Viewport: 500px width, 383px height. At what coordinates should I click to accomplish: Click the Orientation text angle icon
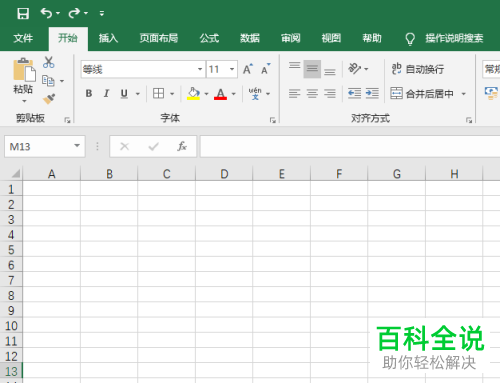point(354,69)
